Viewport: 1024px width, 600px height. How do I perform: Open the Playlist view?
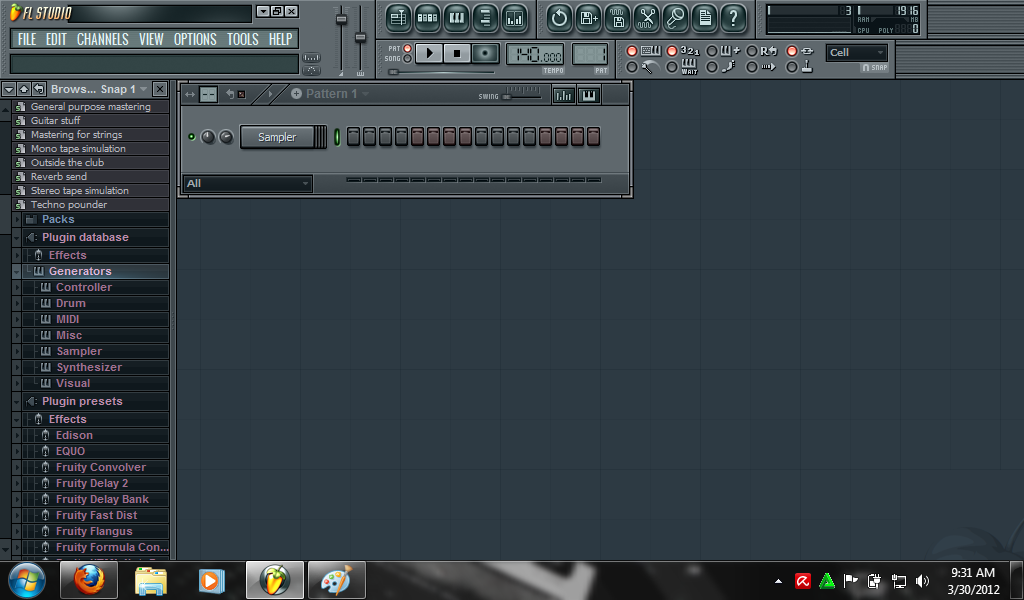[398, 18]
